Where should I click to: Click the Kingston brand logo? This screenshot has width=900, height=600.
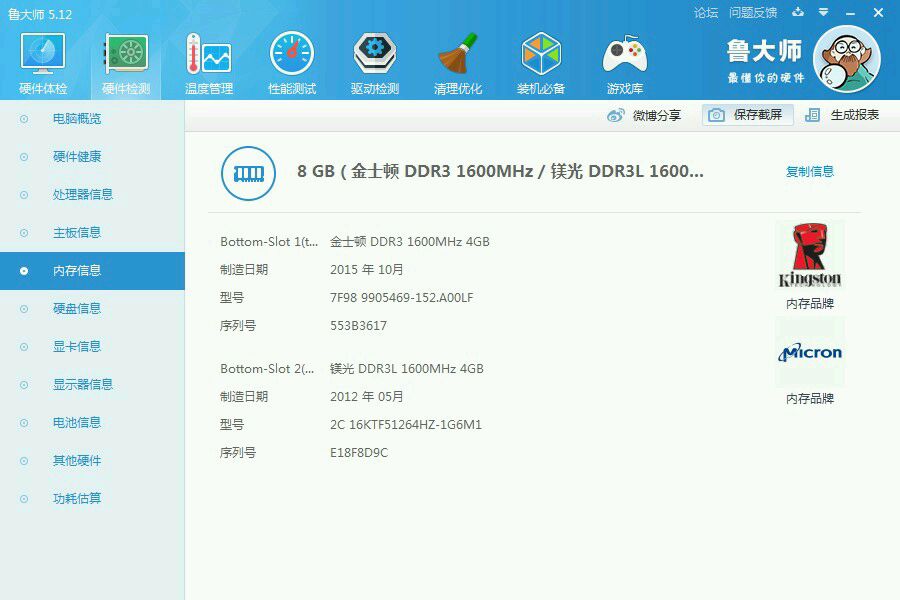pyautogui.click(x=810, y=254)
